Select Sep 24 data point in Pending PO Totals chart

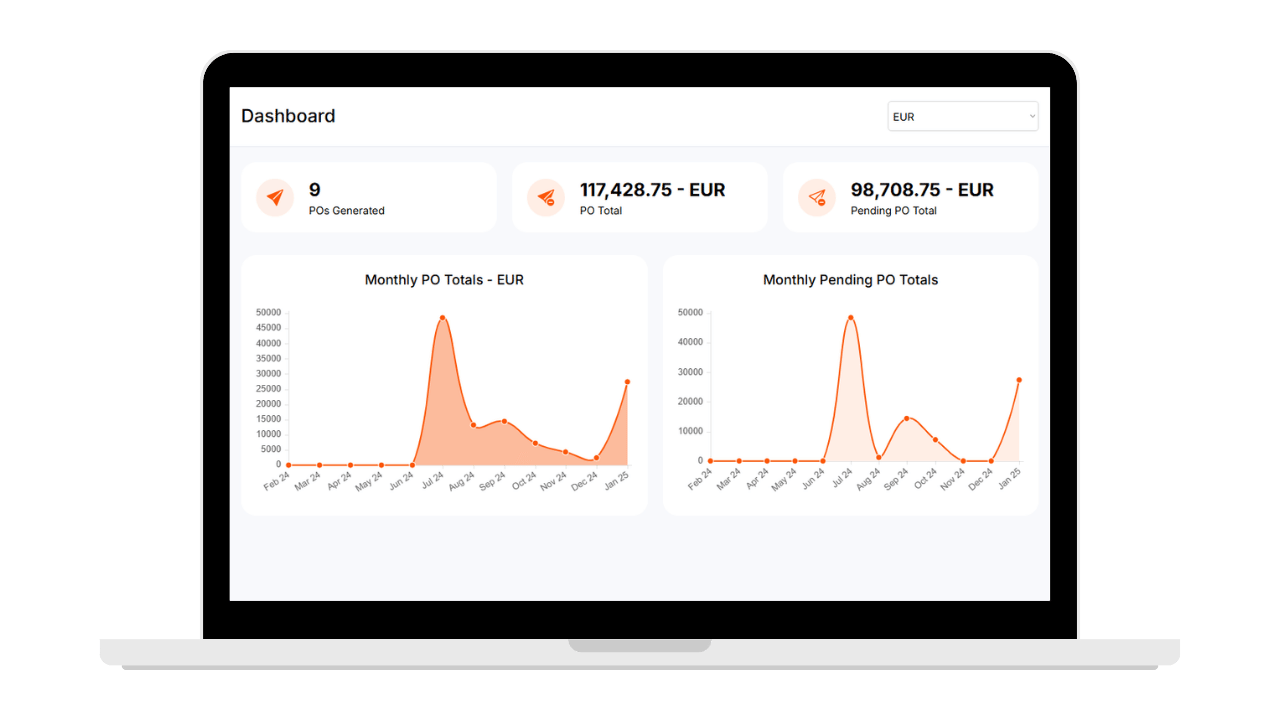point(906,418)
